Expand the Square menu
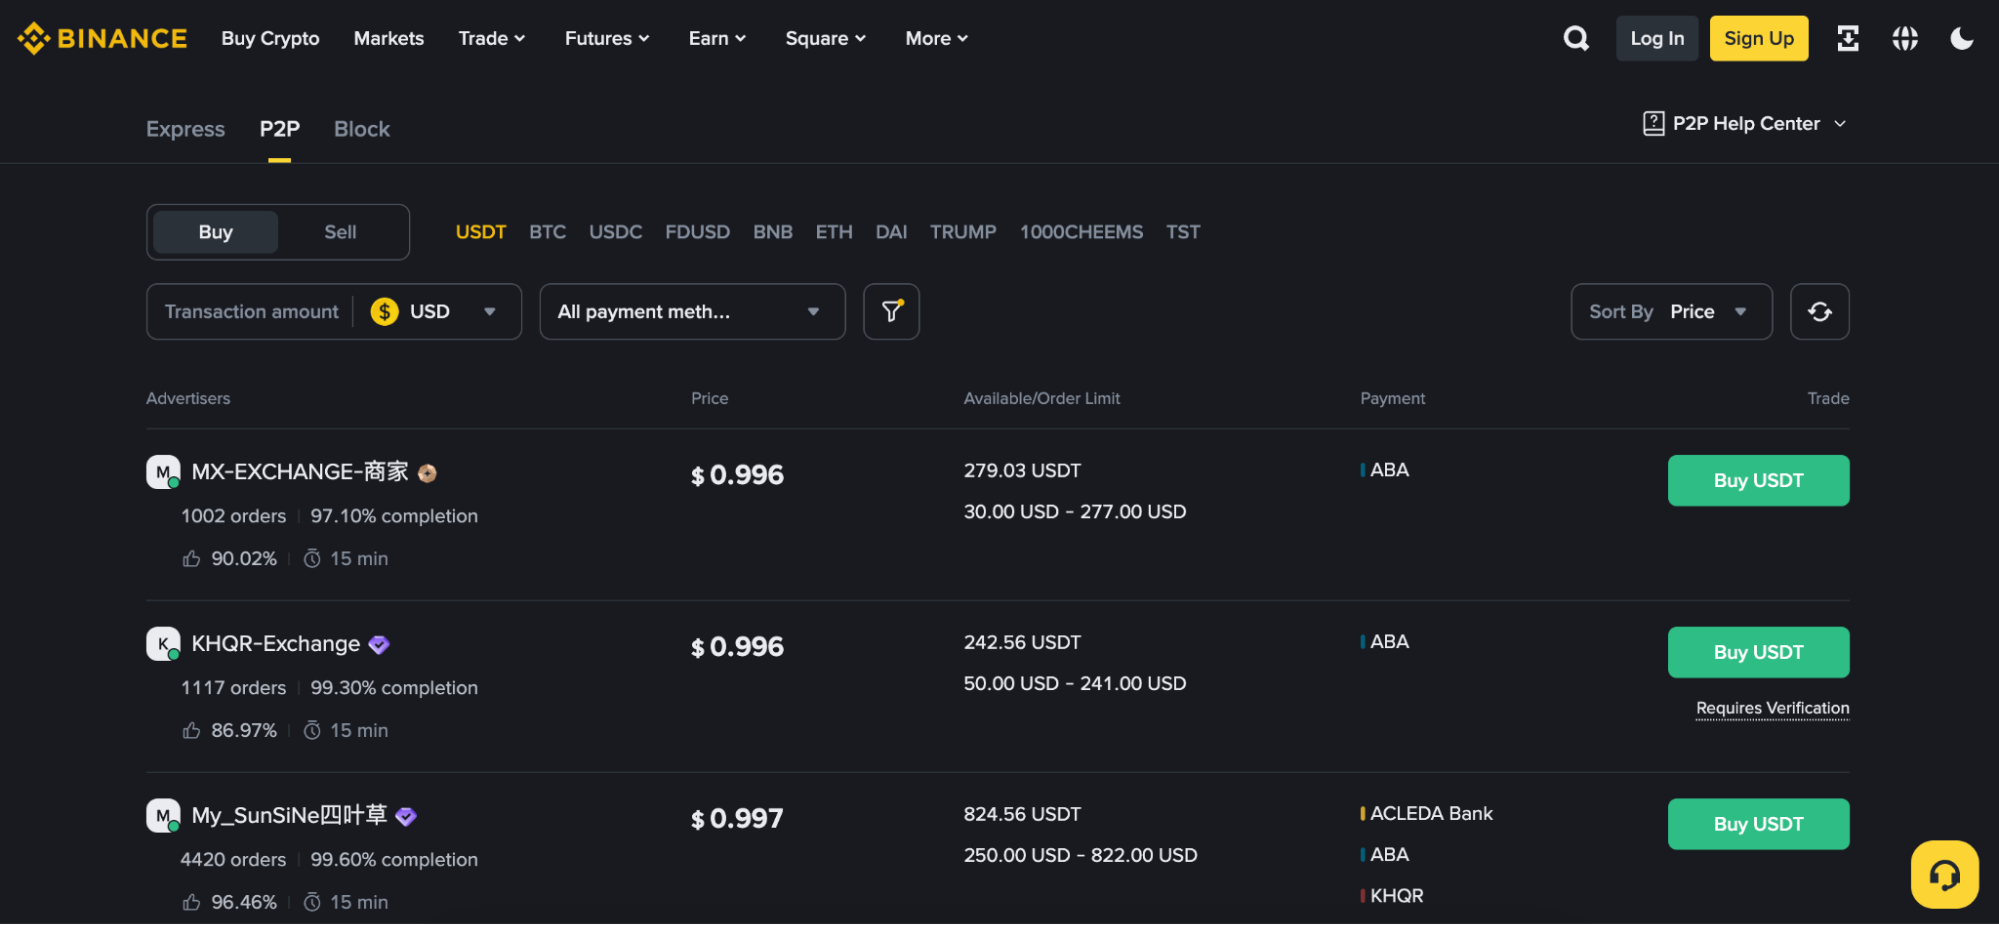The height and width of the screenshot is (925, 1999). pos(825,38)
